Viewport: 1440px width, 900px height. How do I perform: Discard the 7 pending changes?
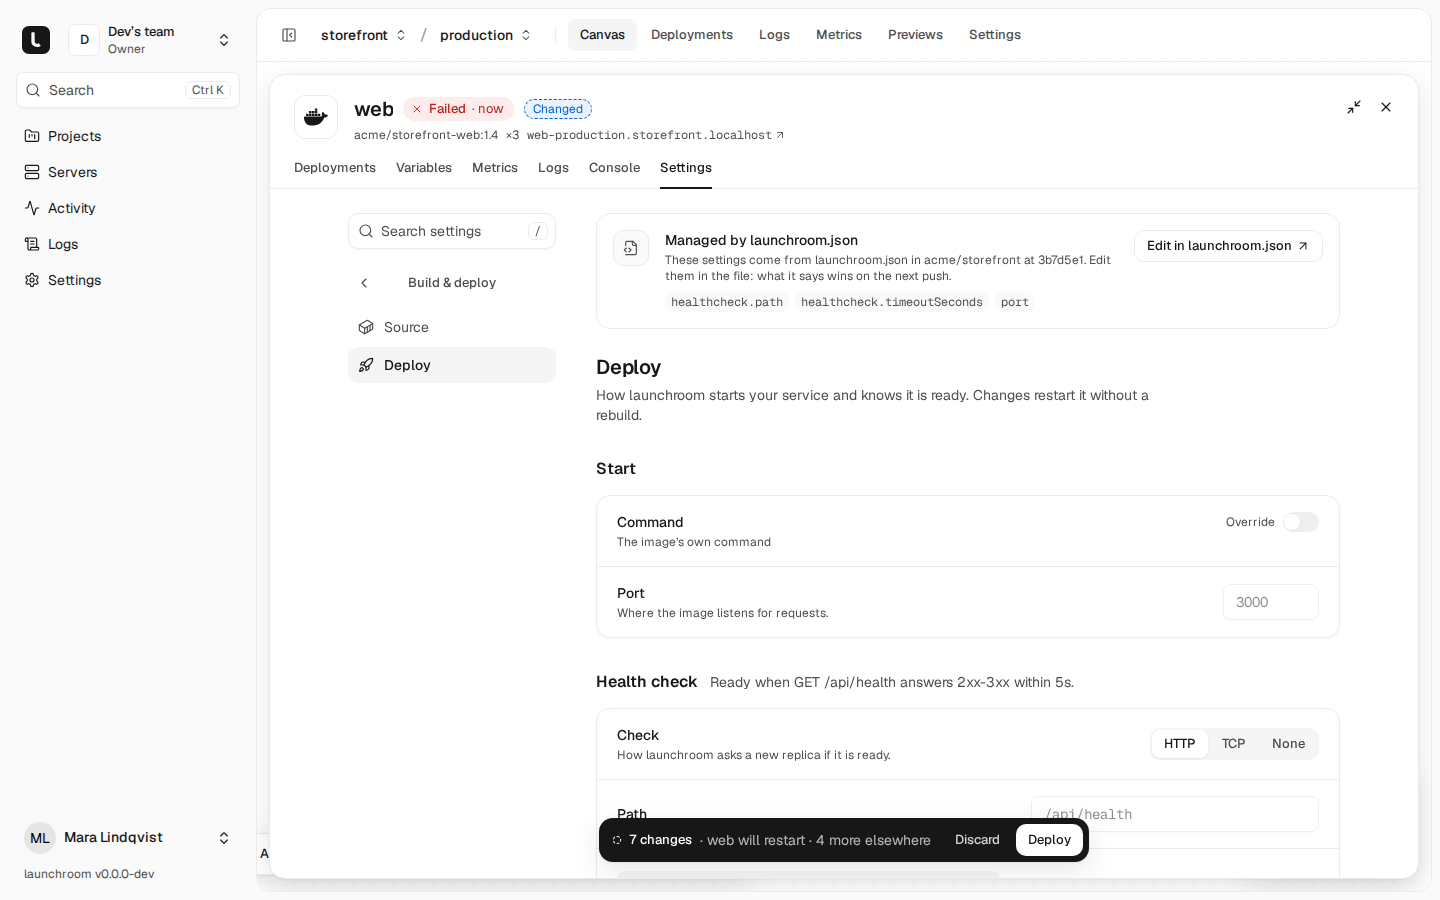point(977,840)
